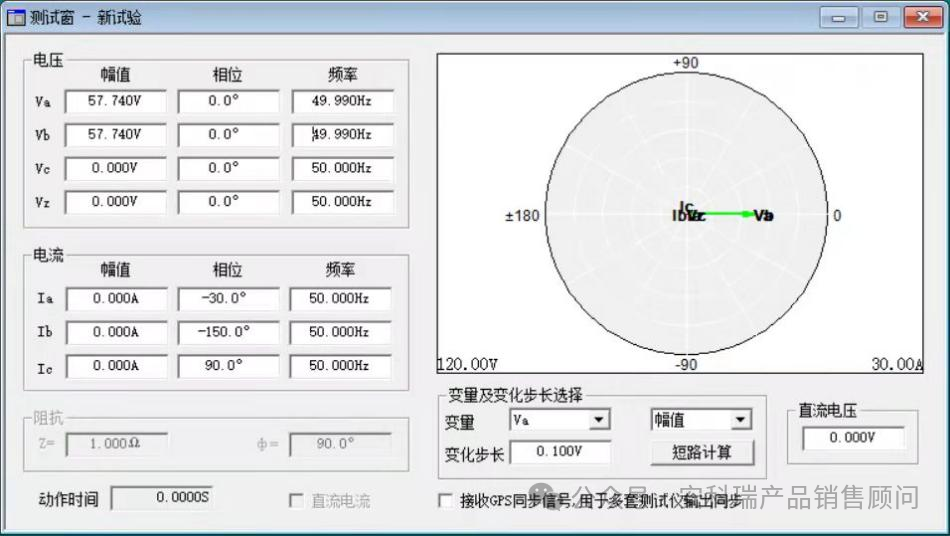The height and width of the screenshot is (536, 950).
Task: Edit the Vb voltage phase field
Action: pos(228,134)
